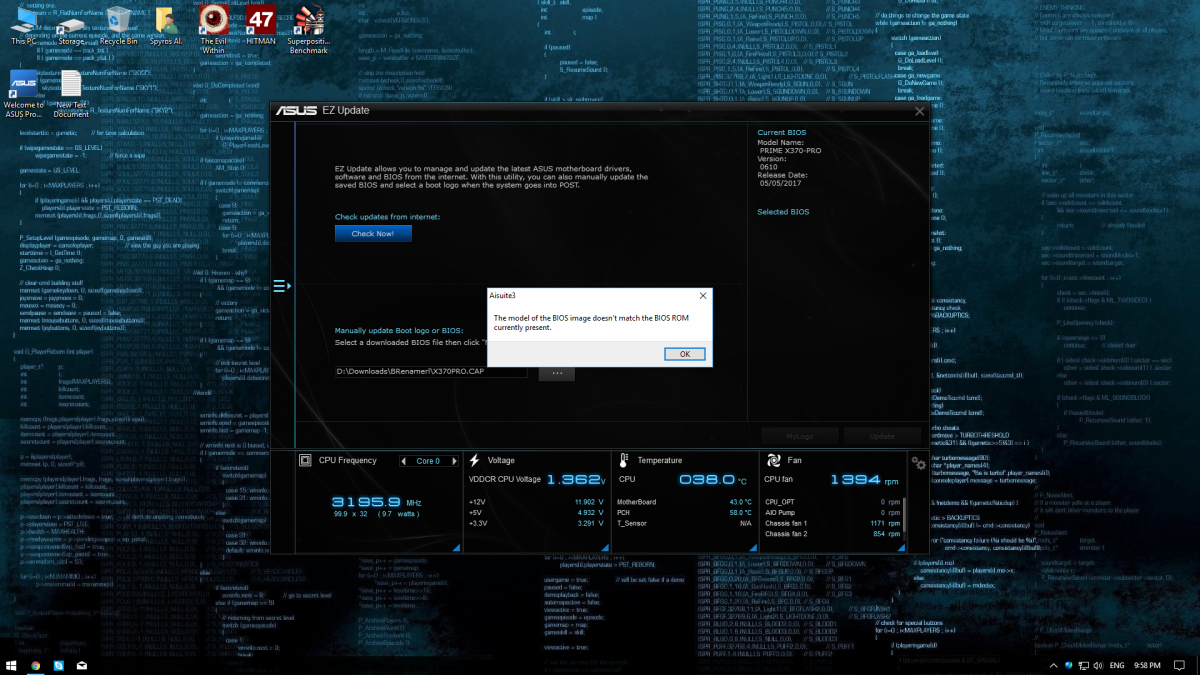Click the Temperature thermometer icon
The width and height of the screenshot is (1200, 675).
pos(624,461)
